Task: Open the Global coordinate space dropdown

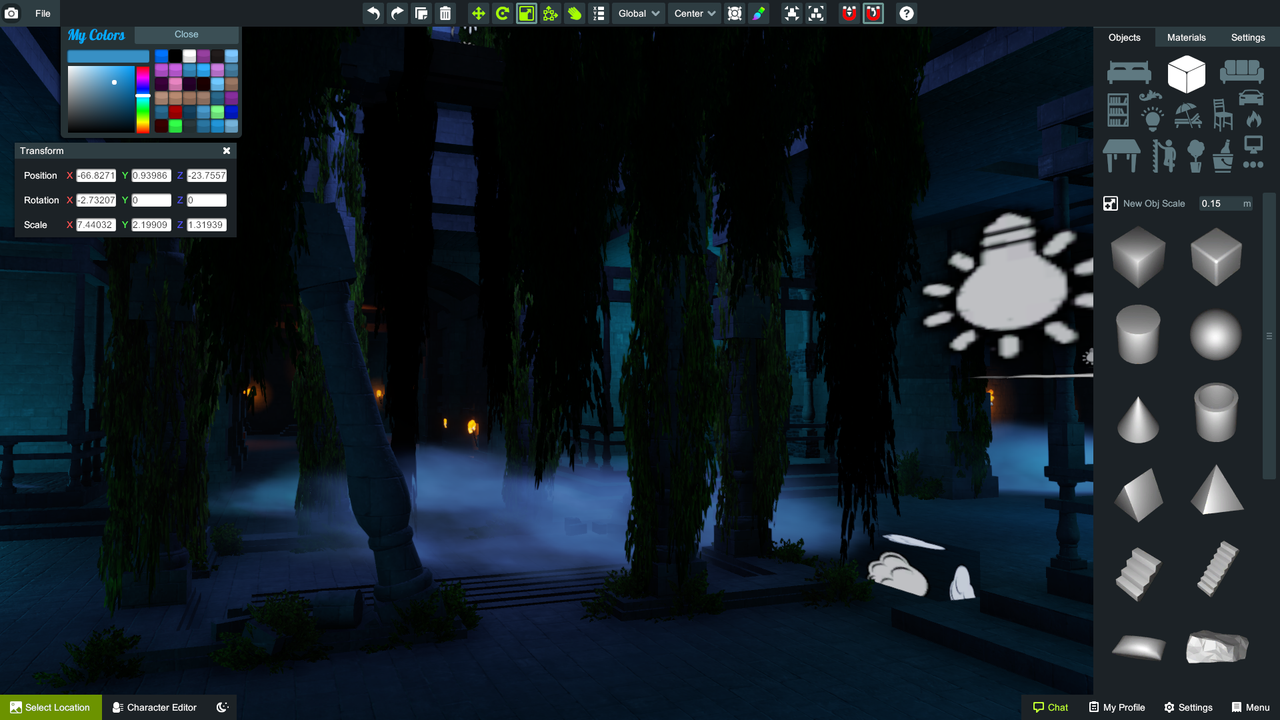Action: (639, 13)
